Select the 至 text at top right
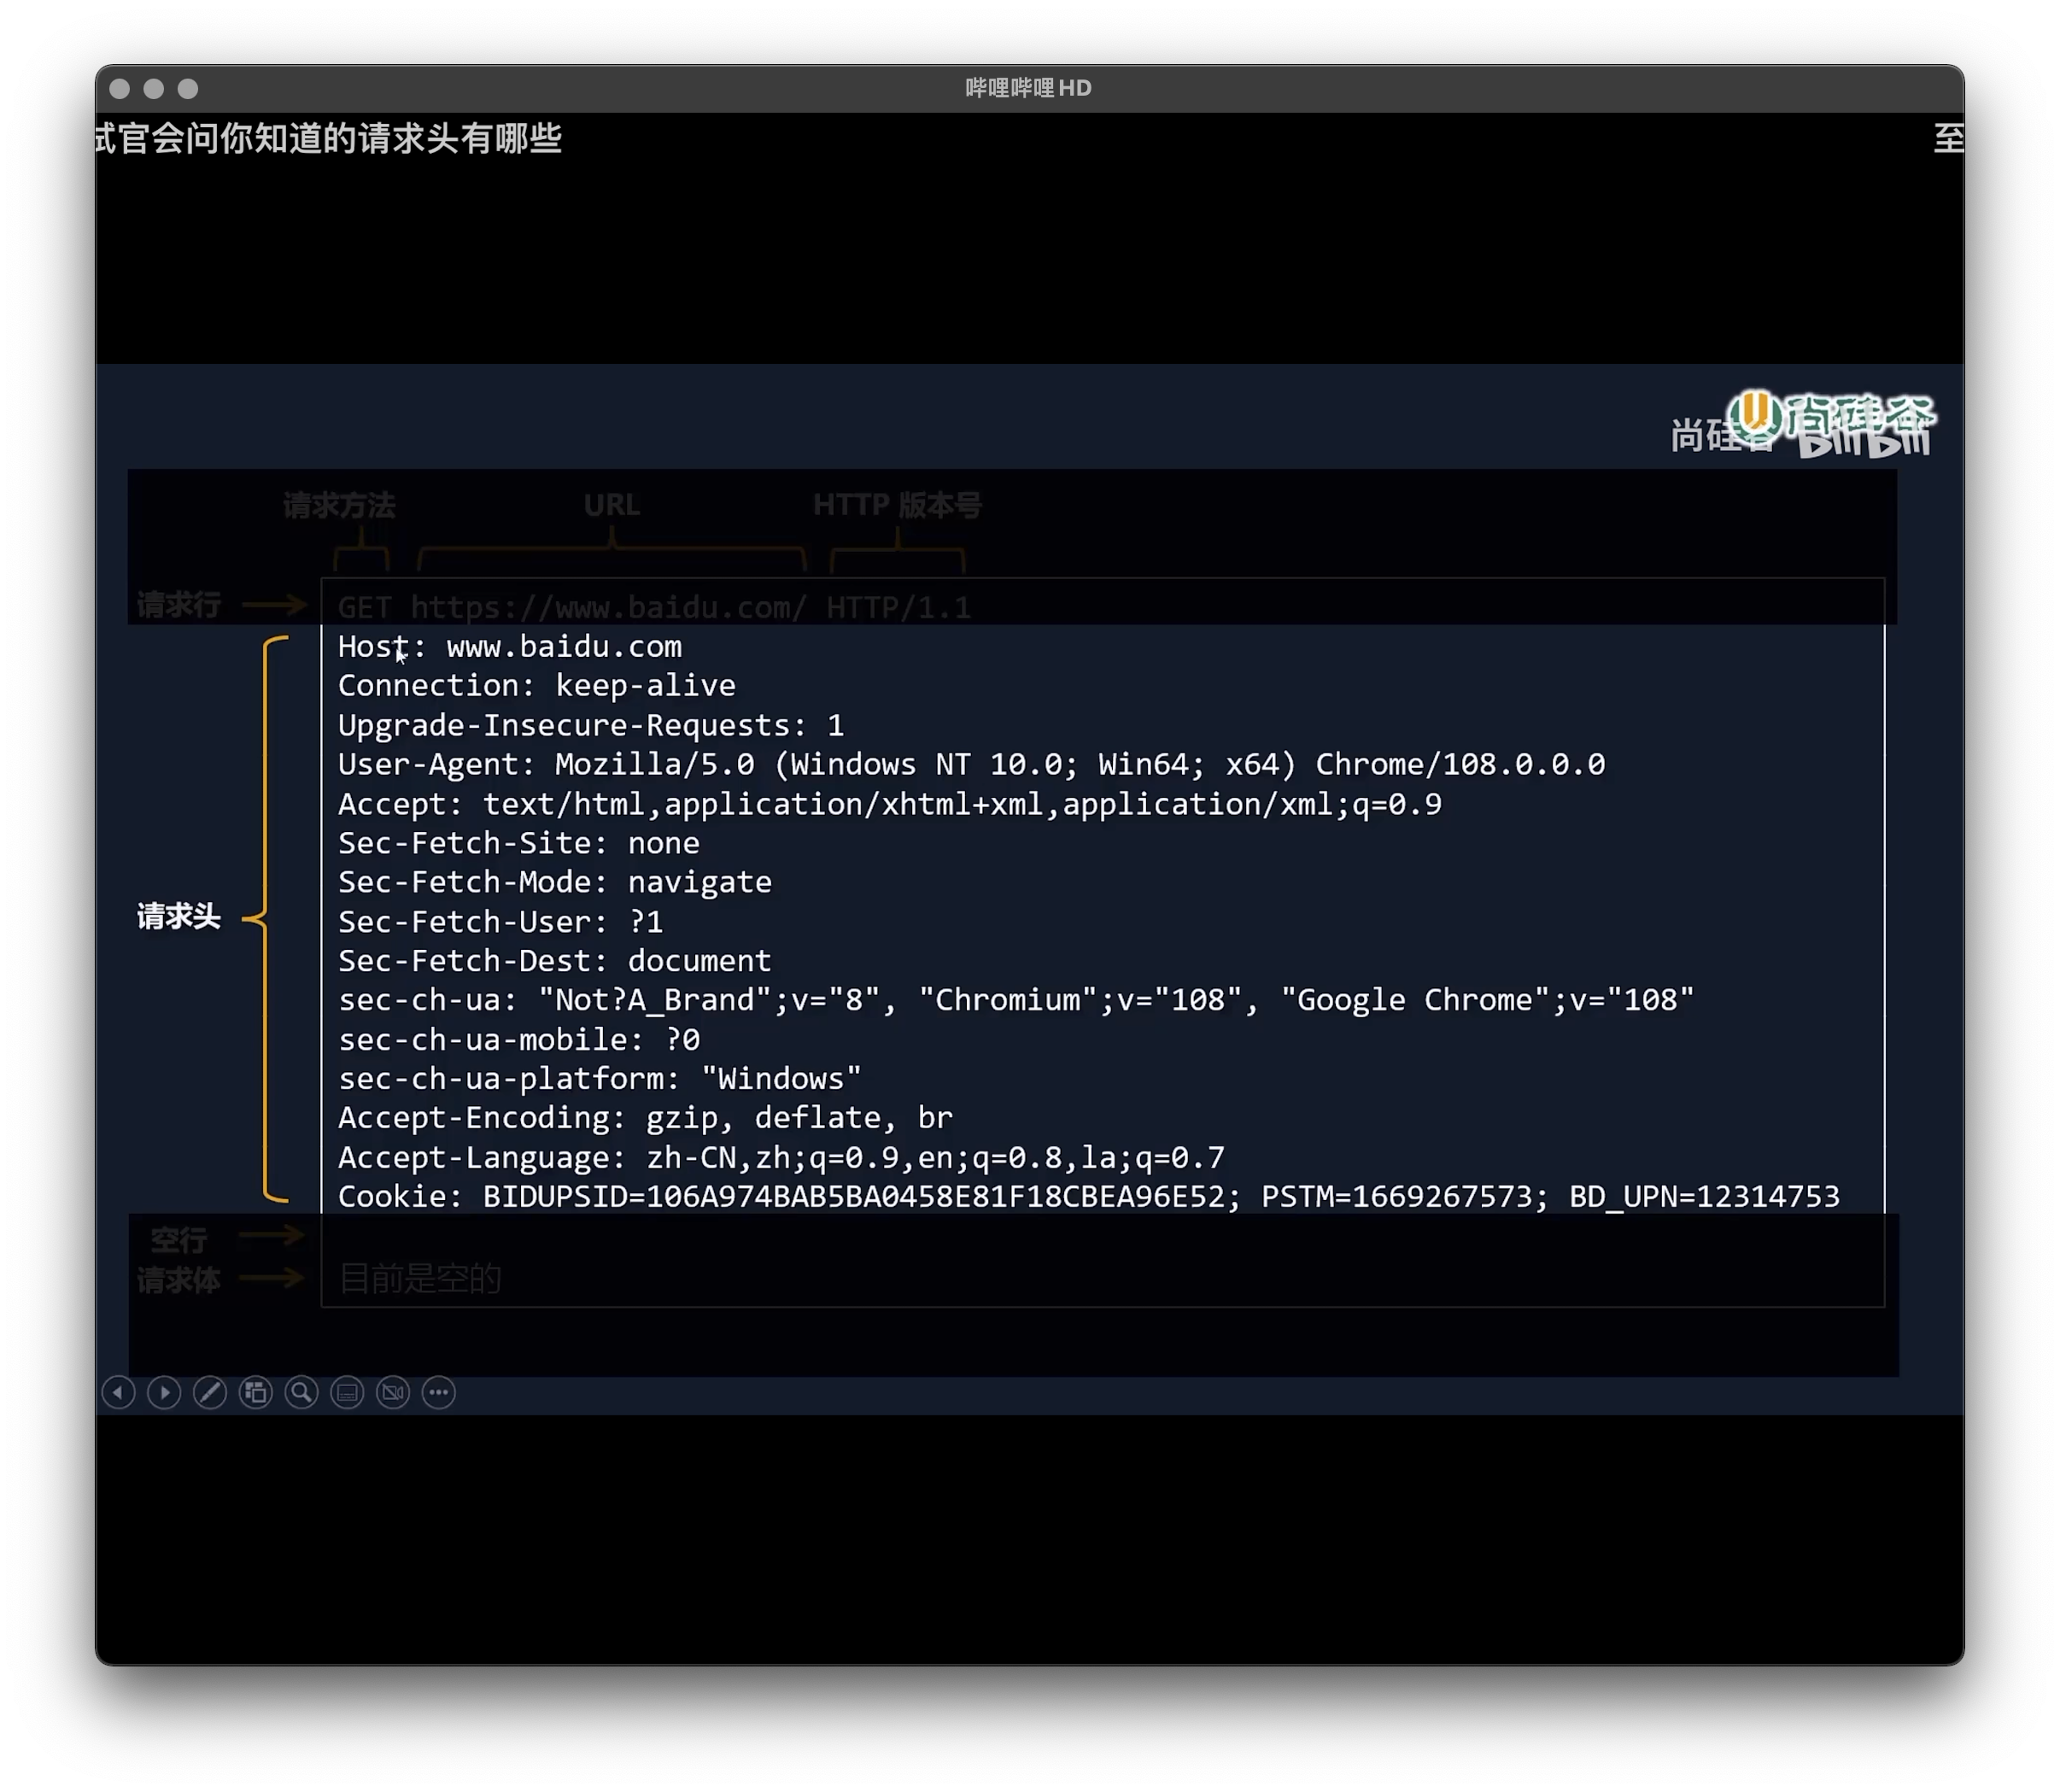Screen dimensions: 2060x1792 pos(1950,140)
